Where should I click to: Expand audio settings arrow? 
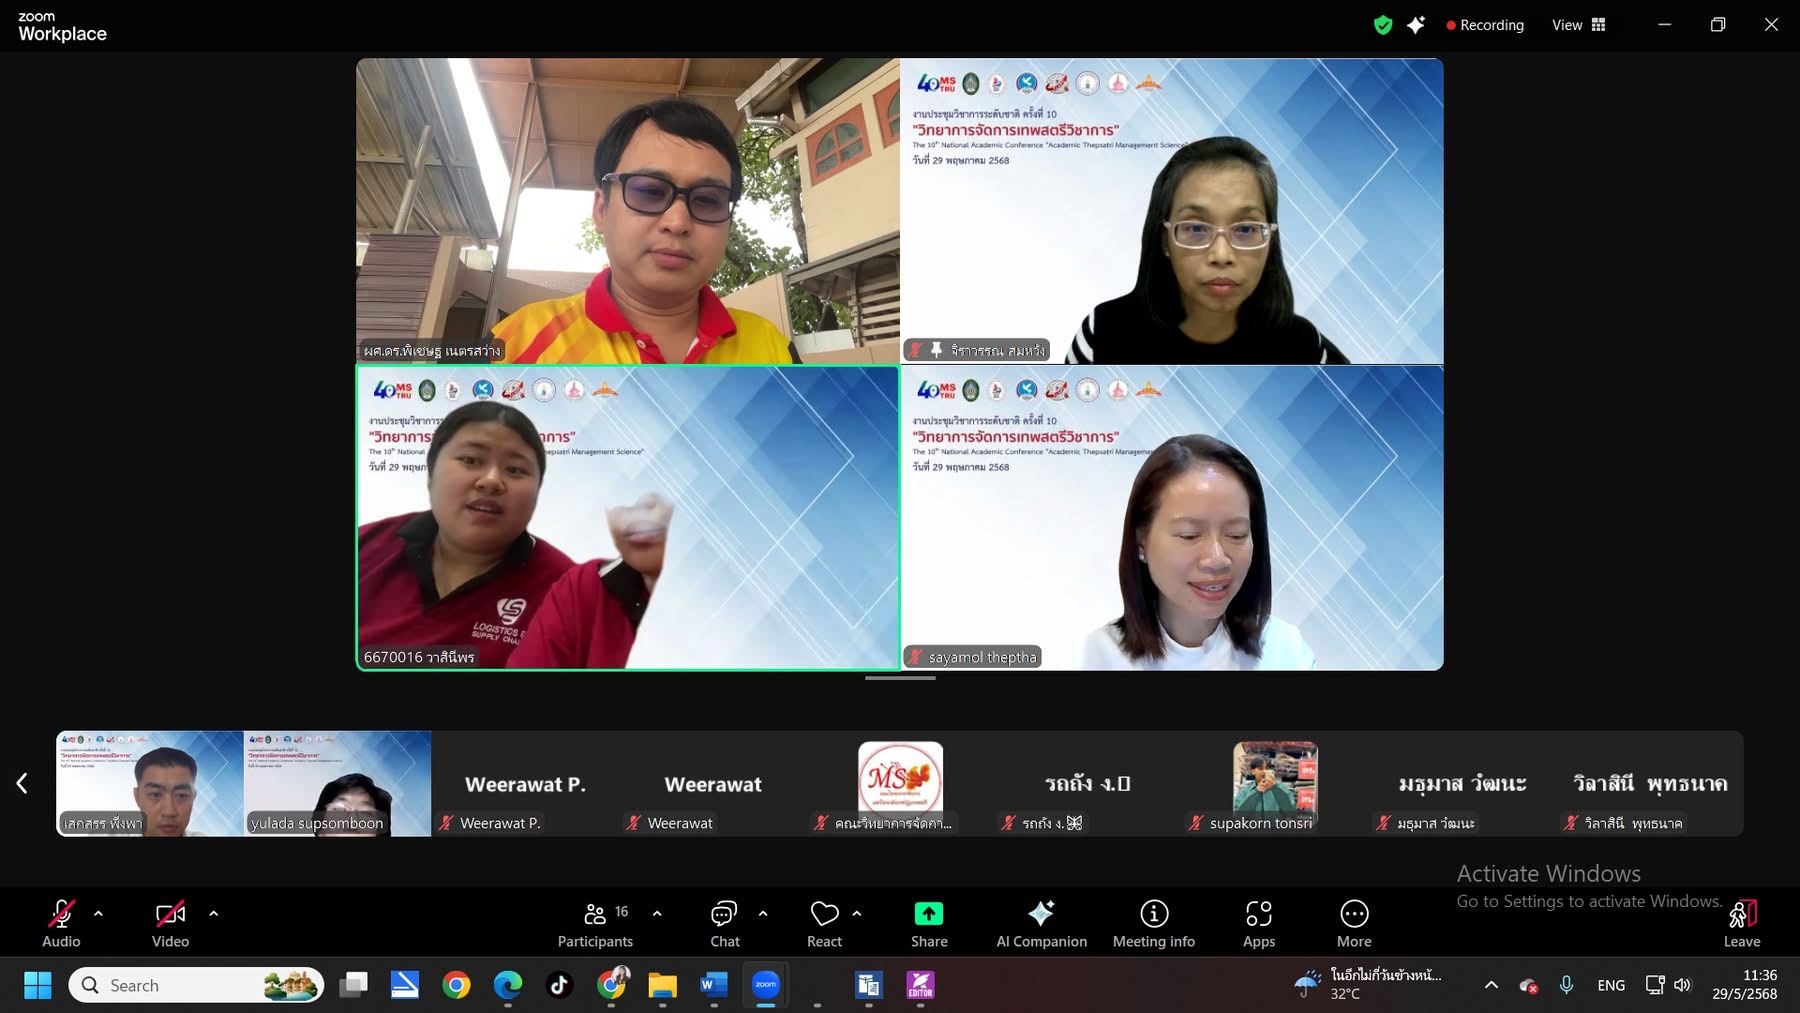tap(98, 913)
